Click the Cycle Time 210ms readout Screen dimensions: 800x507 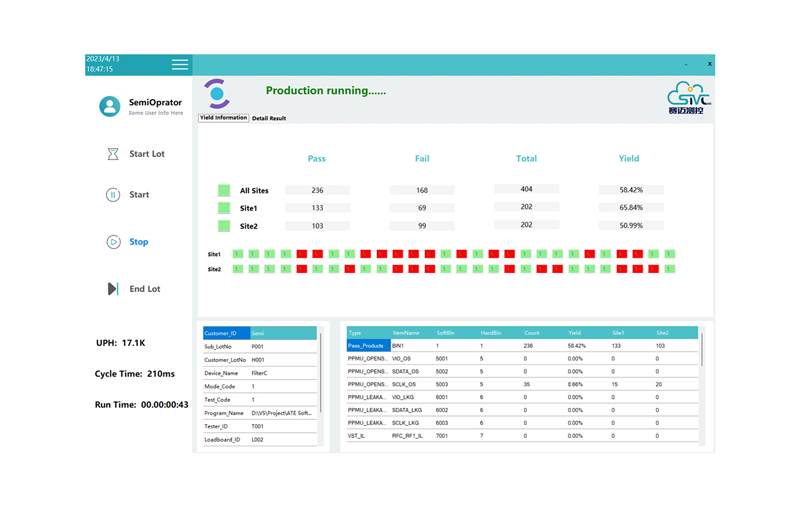[135, 374]
